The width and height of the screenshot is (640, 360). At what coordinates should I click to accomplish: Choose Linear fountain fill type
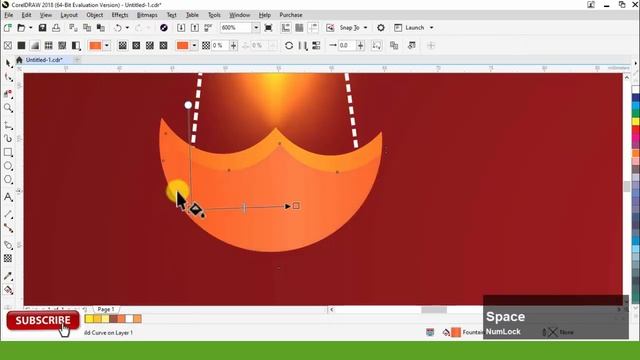[122, 45]
